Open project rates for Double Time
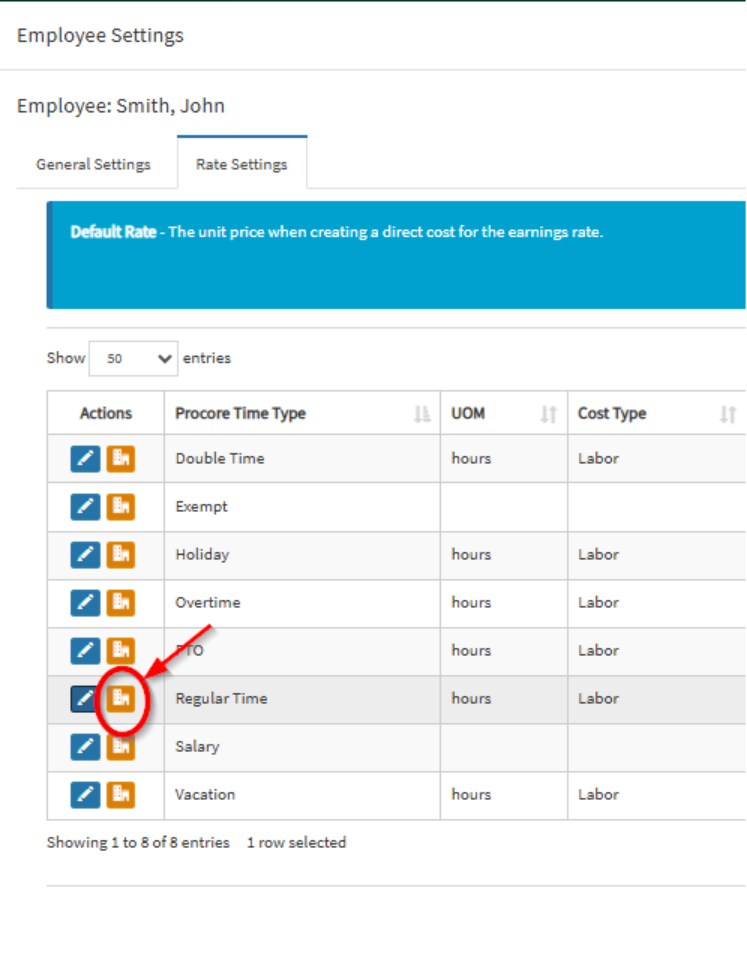747x954 pixels. (120, 459)
